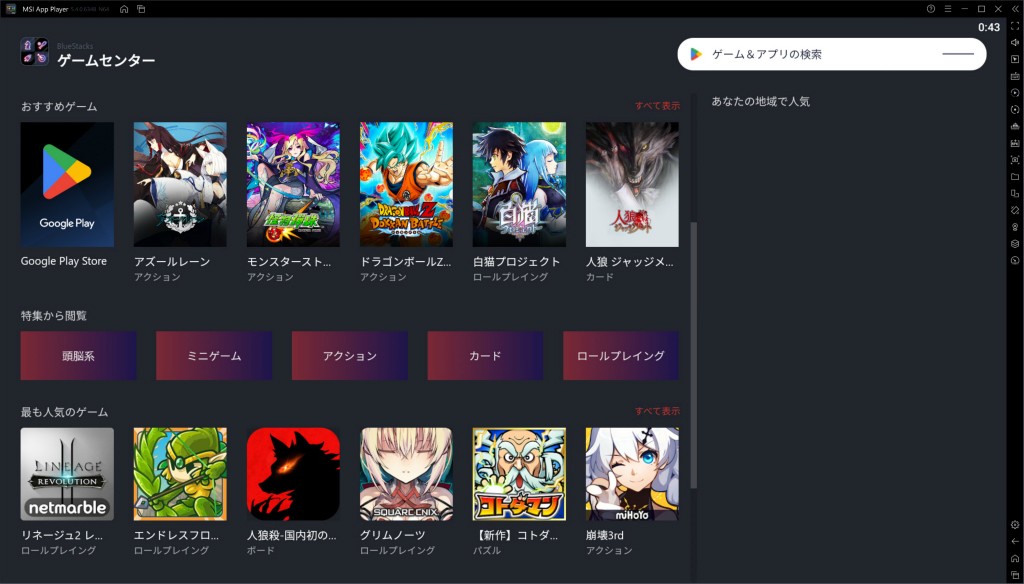Browse the ロールプレイング category button
Screen dimensions: 1024x584
click(621, 356)
